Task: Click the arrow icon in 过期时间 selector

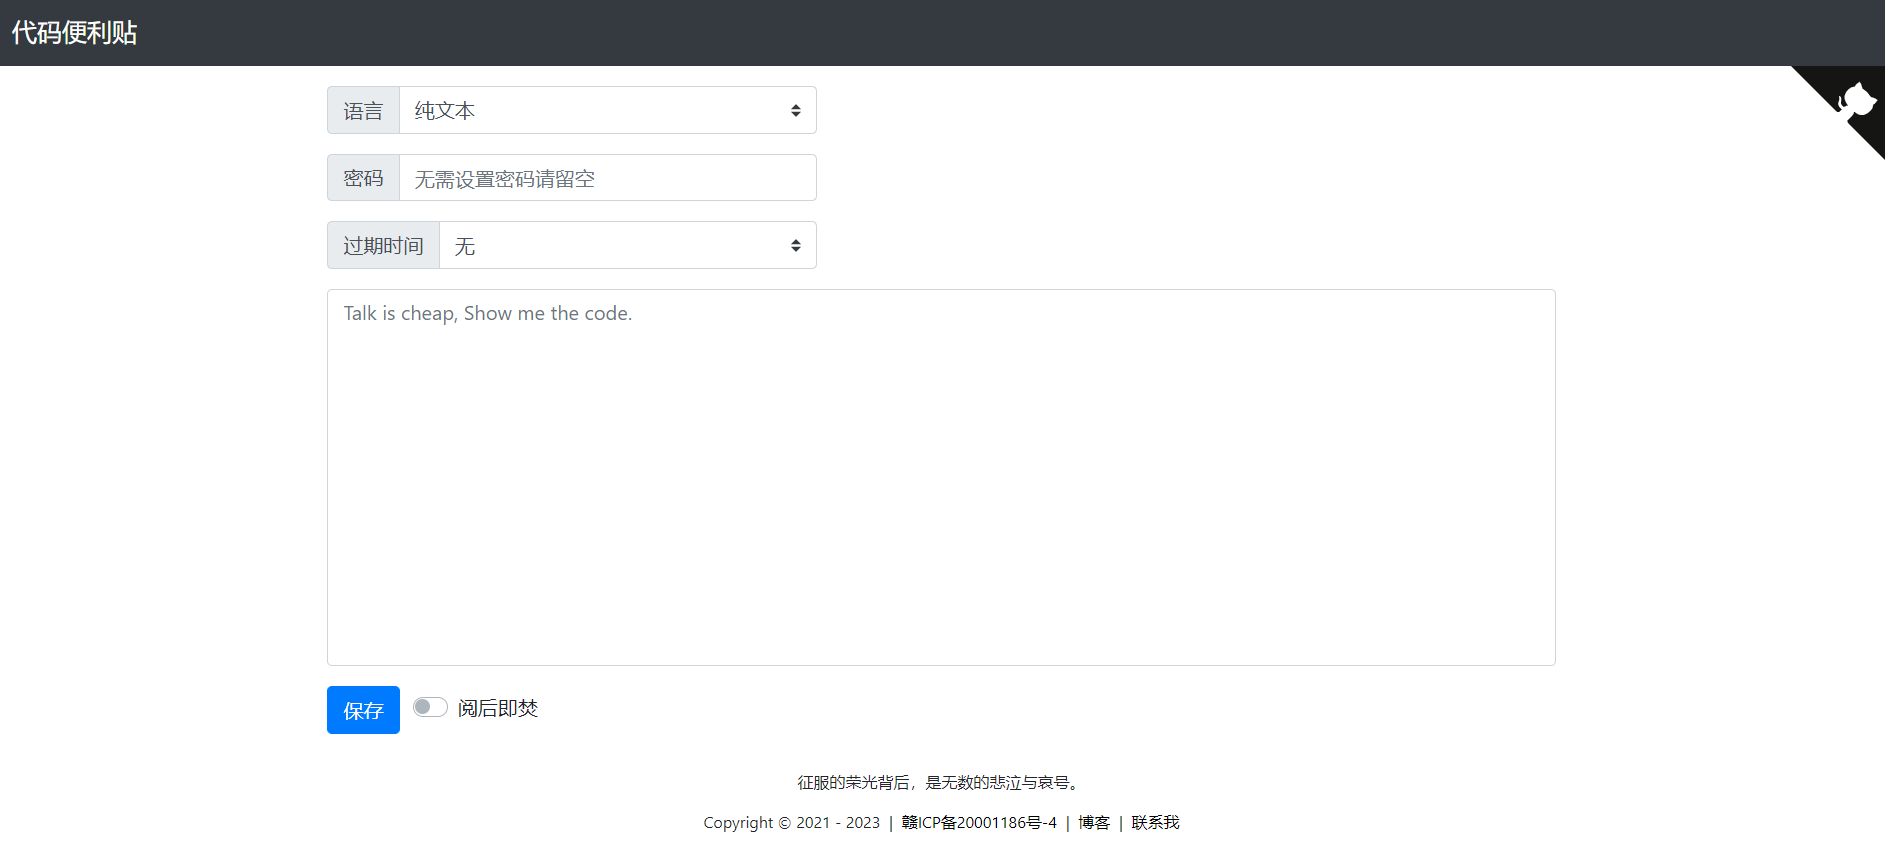Action: pos(795,246)
